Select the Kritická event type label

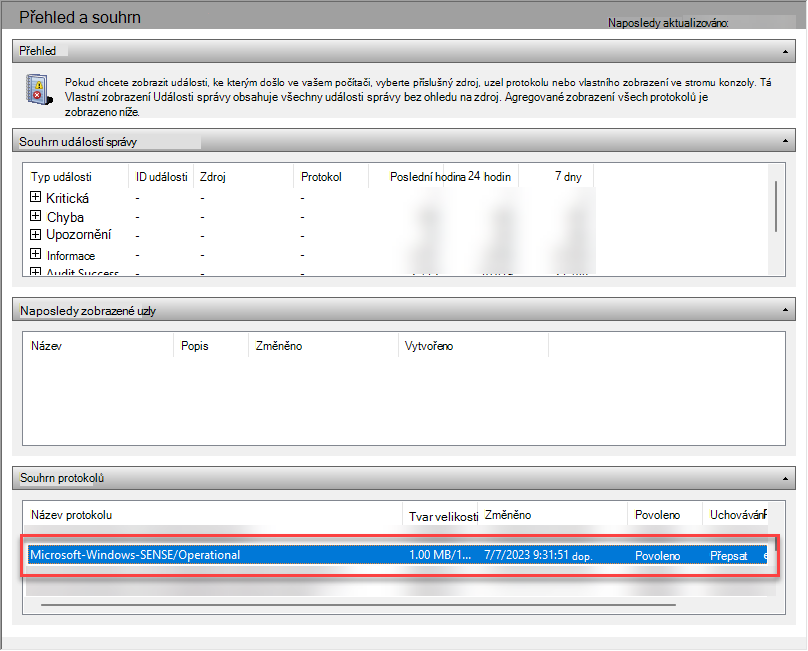pyautogui.click(x=68, y=198)
